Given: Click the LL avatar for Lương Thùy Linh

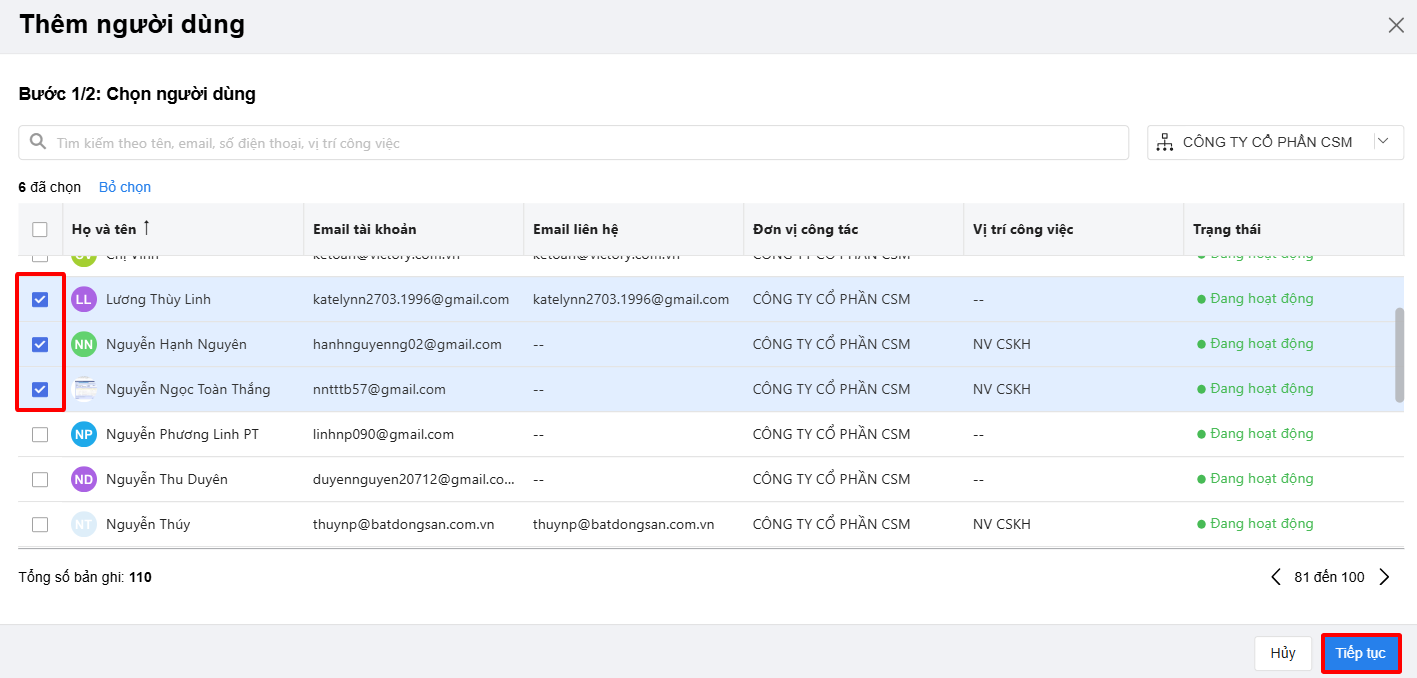Looking at the screenshot, I should (84, 299).
